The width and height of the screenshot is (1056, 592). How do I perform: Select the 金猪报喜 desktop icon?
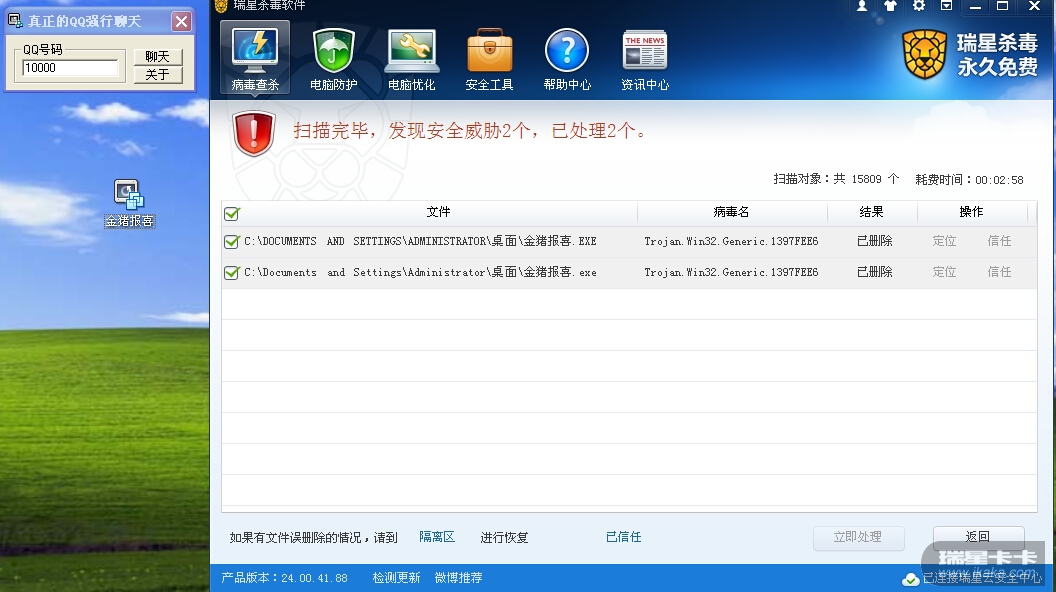click(129, 203)
